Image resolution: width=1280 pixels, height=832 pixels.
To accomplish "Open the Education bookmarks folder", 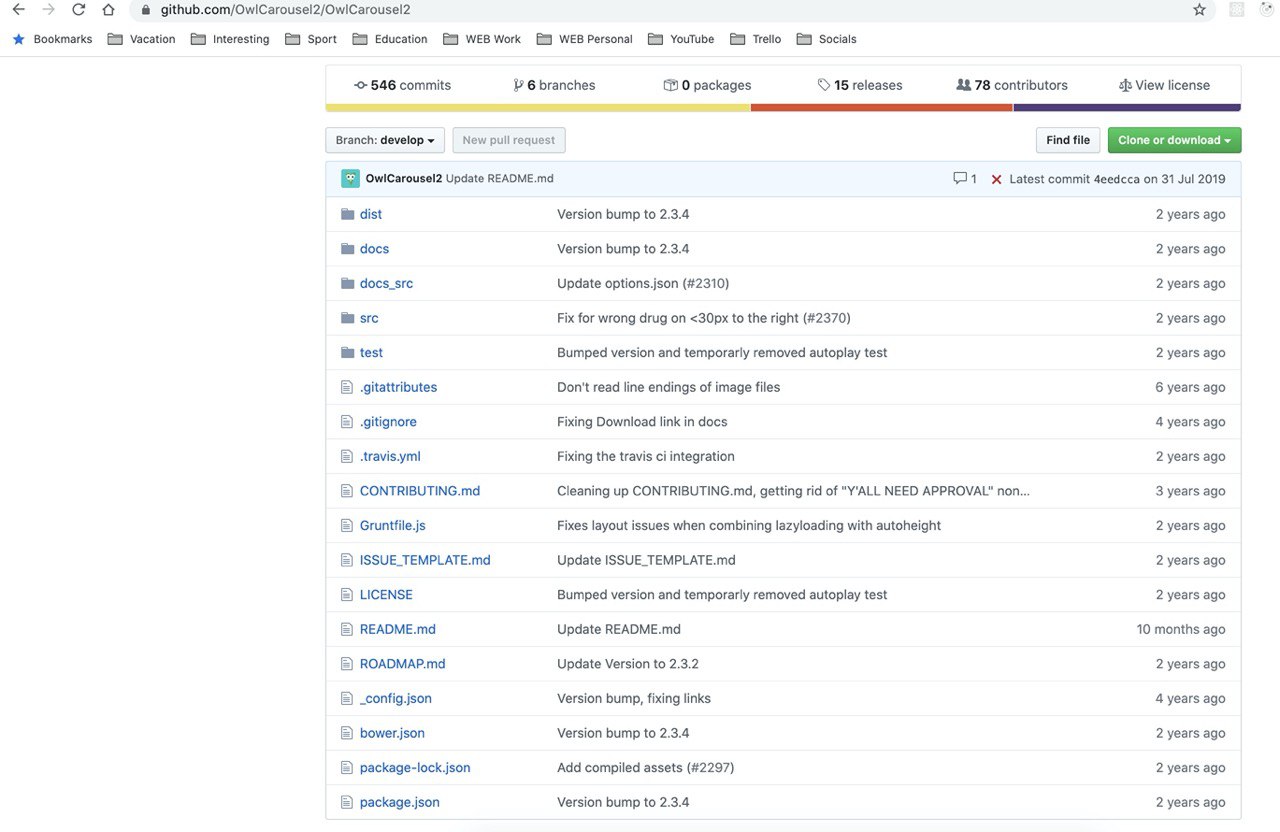I will pyautogui.click(x=389, y=39).
